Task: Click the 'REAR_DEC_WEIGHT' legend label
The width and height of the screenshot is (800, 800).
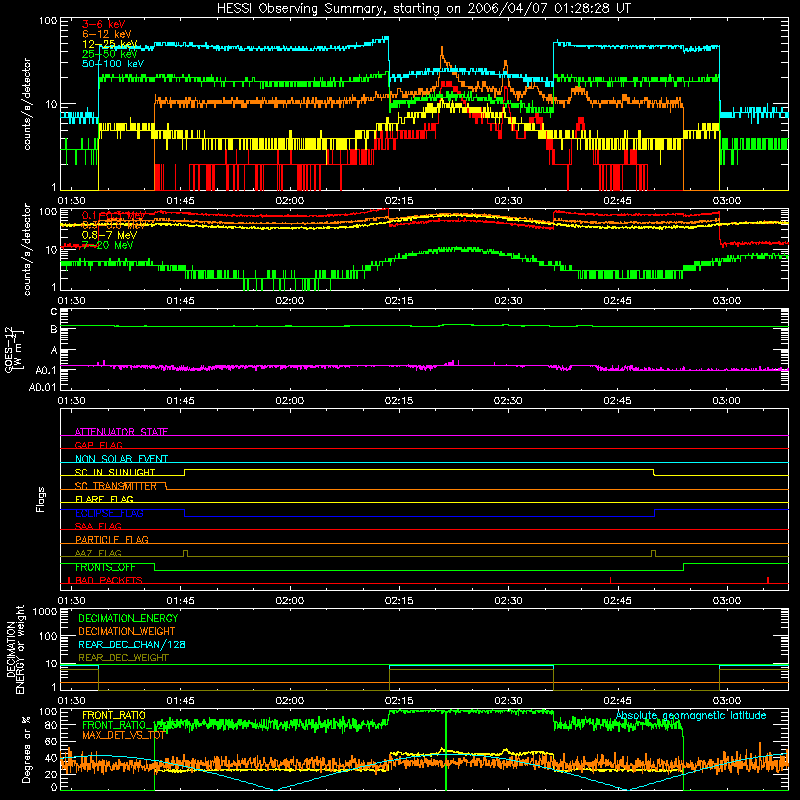Action: point(123,658)
